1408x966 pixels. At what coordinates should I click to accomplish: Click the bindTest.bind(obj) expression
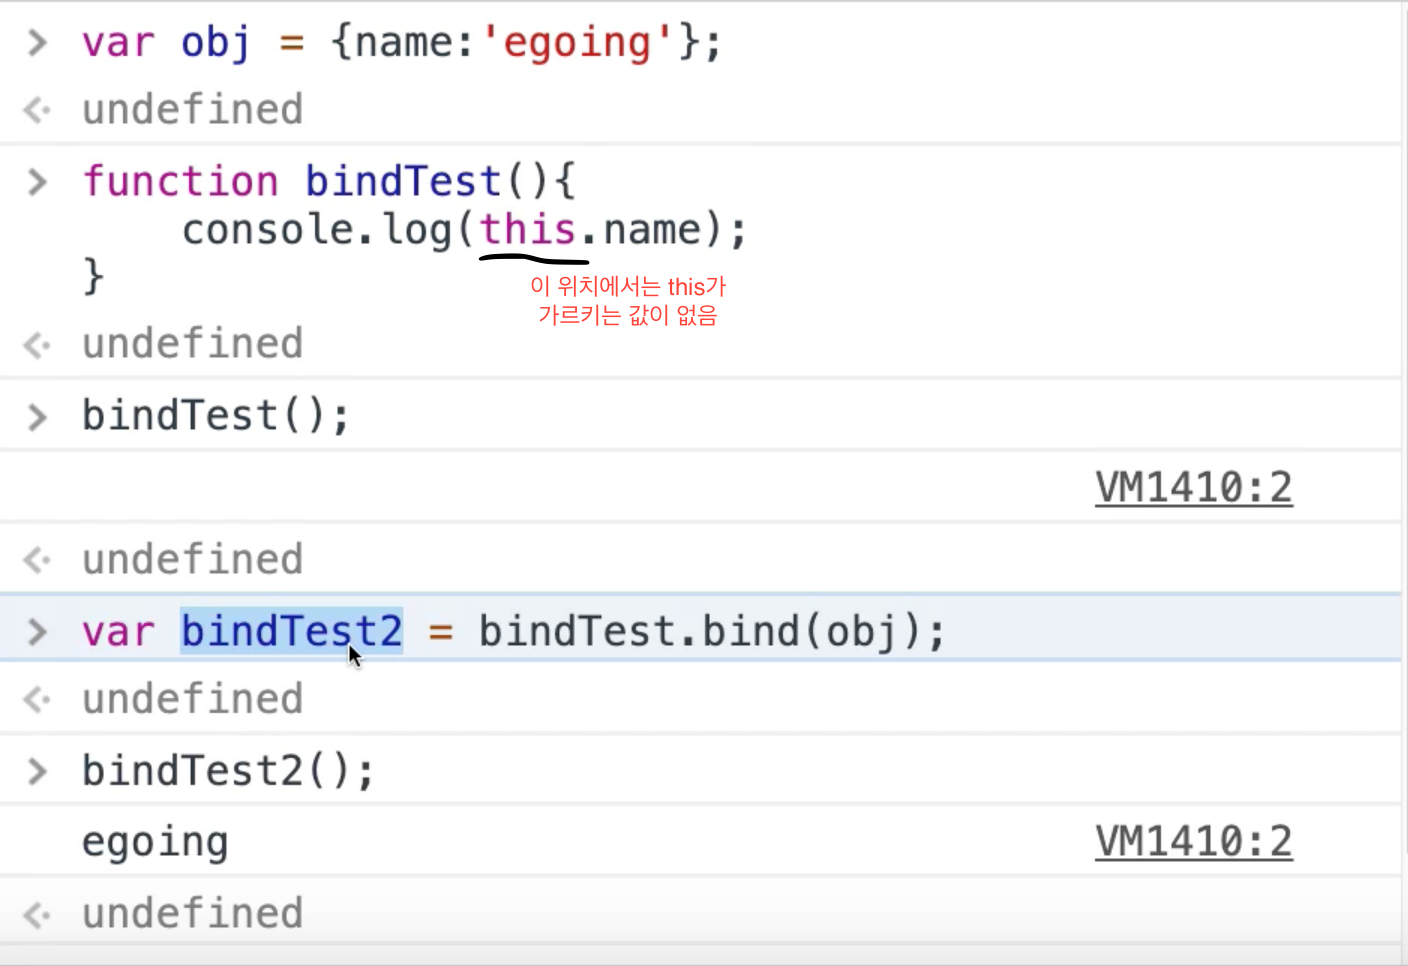coord(699,631)
